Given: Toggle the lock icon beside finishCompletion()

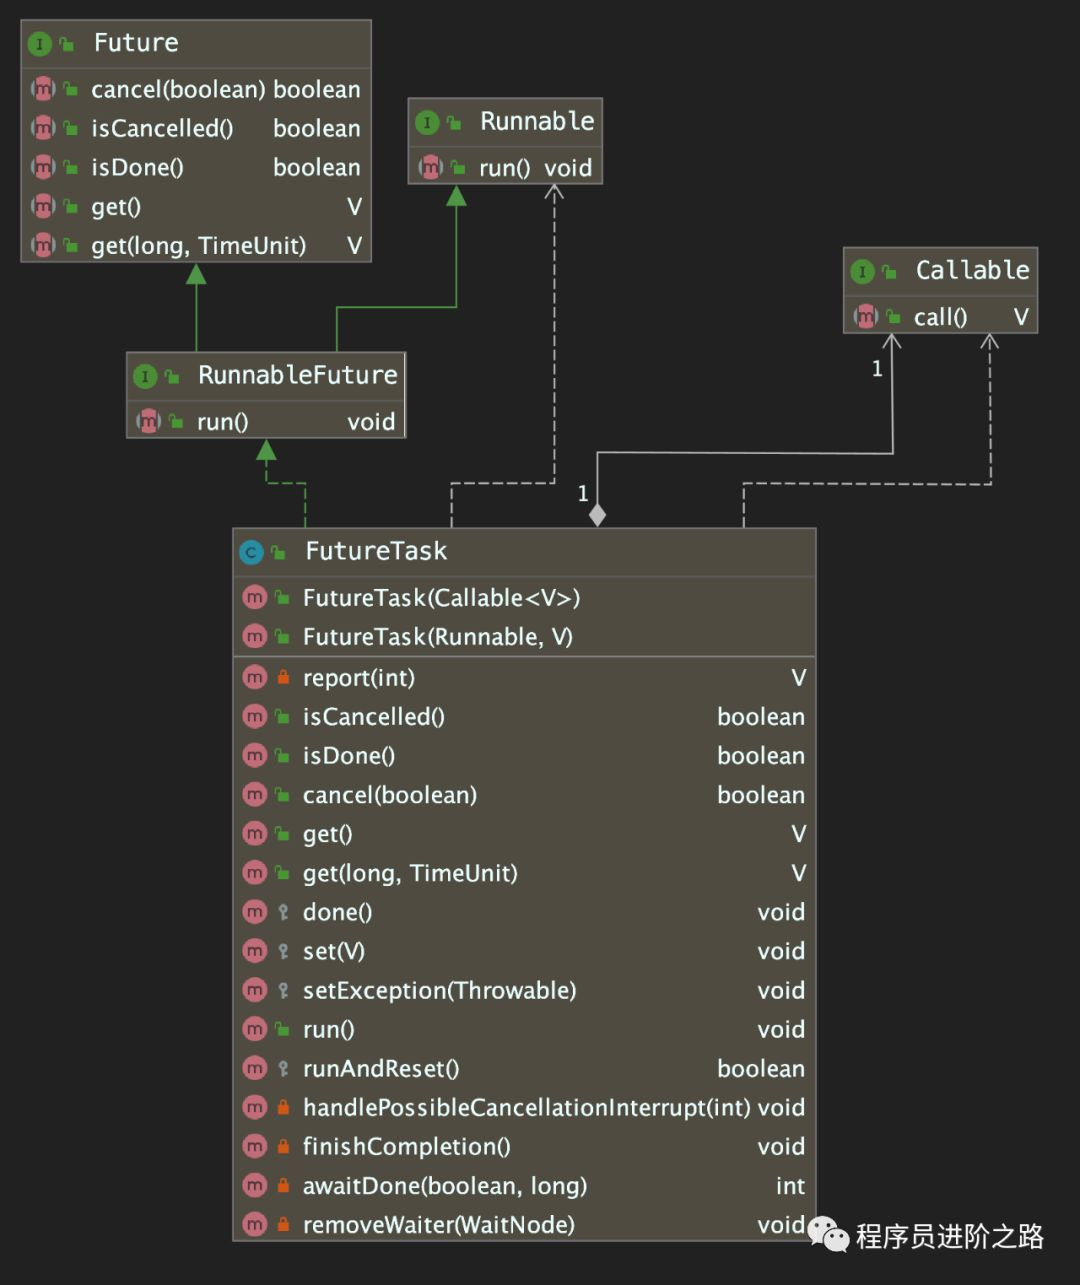Looking at the screenshot, I should [281, 1146].
